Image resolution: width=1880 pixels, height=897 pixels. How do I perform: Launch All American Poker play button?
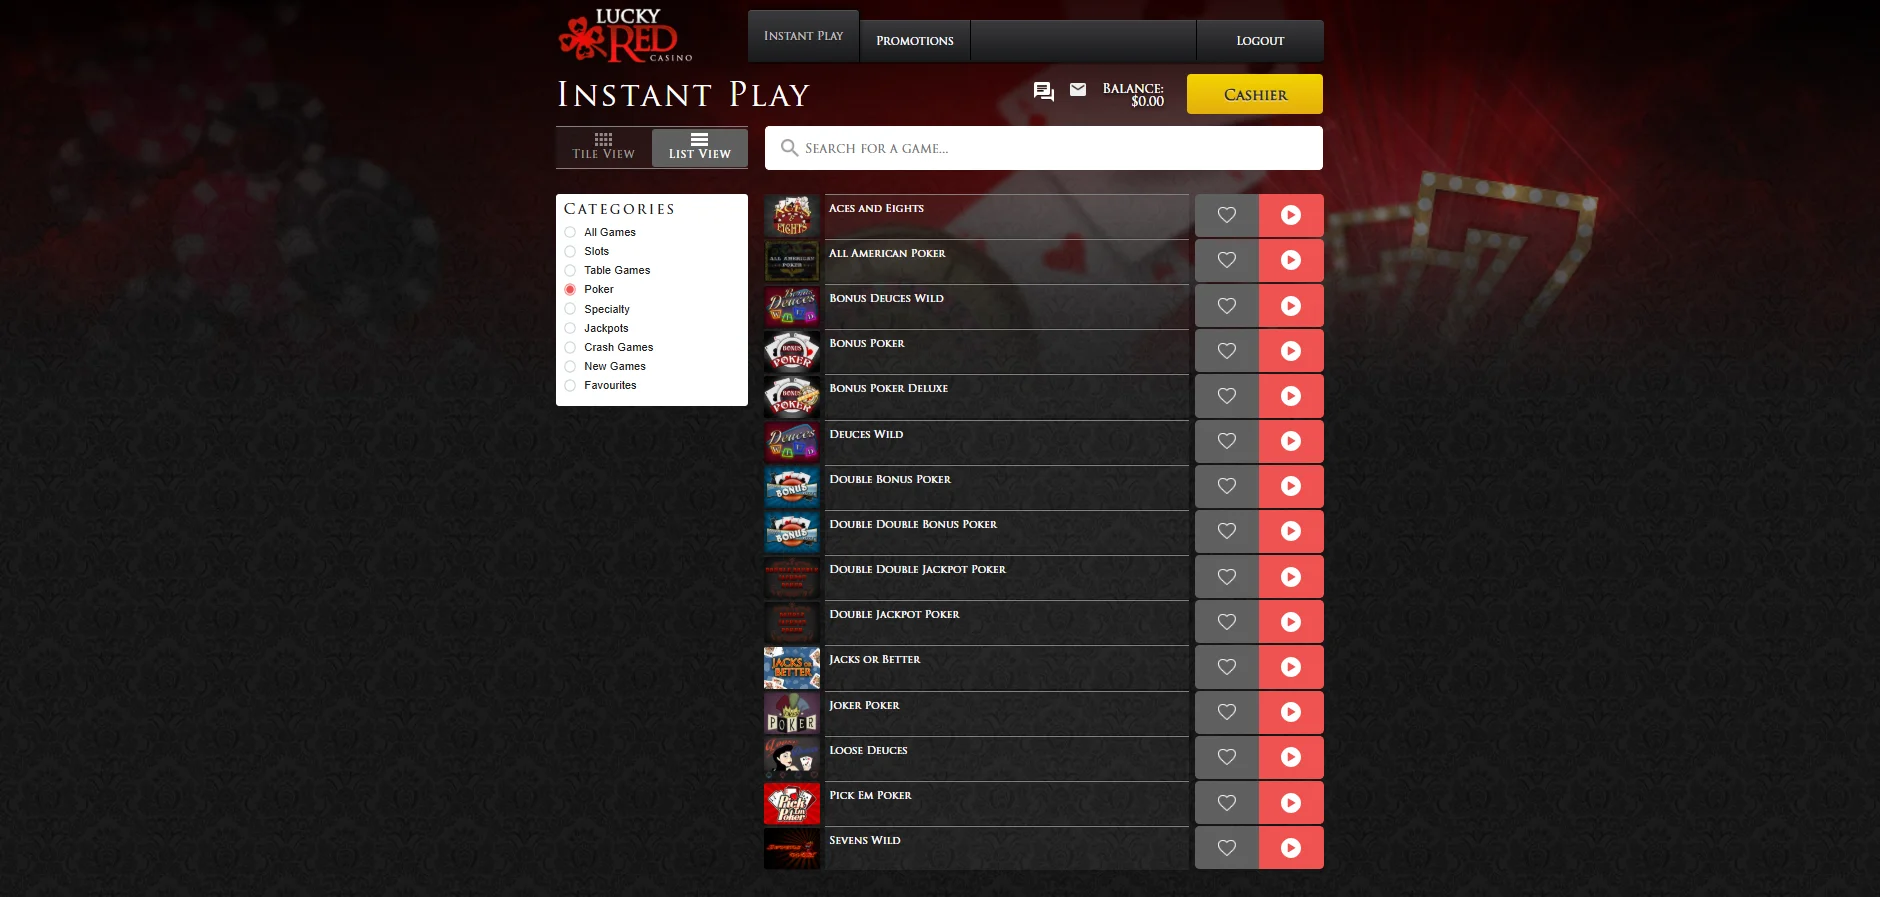[1291, 260]
